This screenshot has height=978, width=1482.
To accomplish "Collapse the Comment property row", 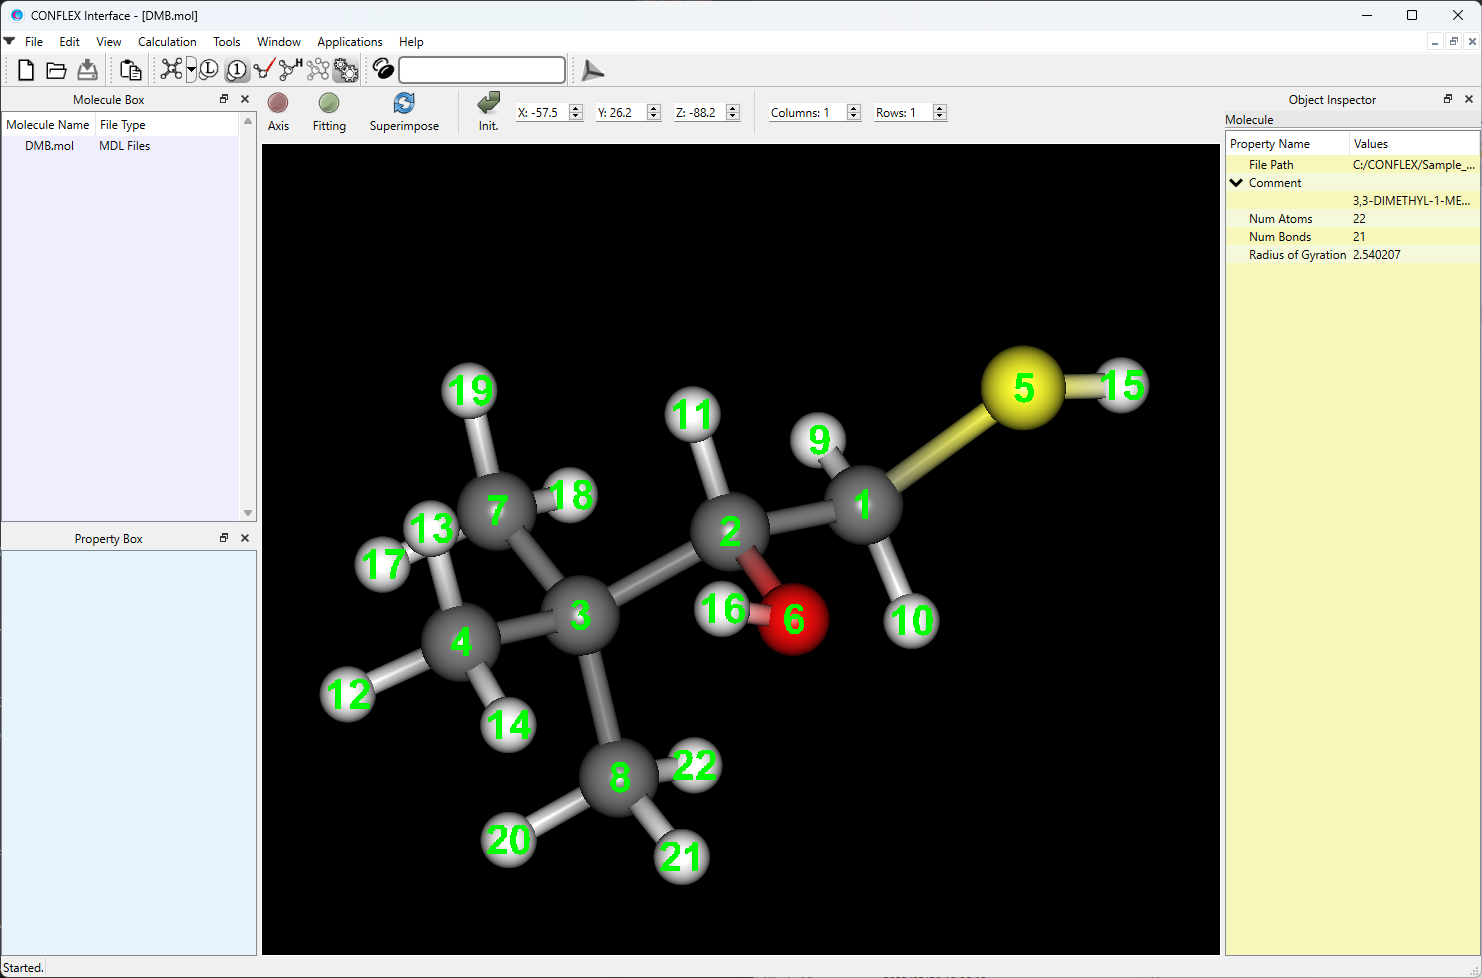I will click(1237, 183).
